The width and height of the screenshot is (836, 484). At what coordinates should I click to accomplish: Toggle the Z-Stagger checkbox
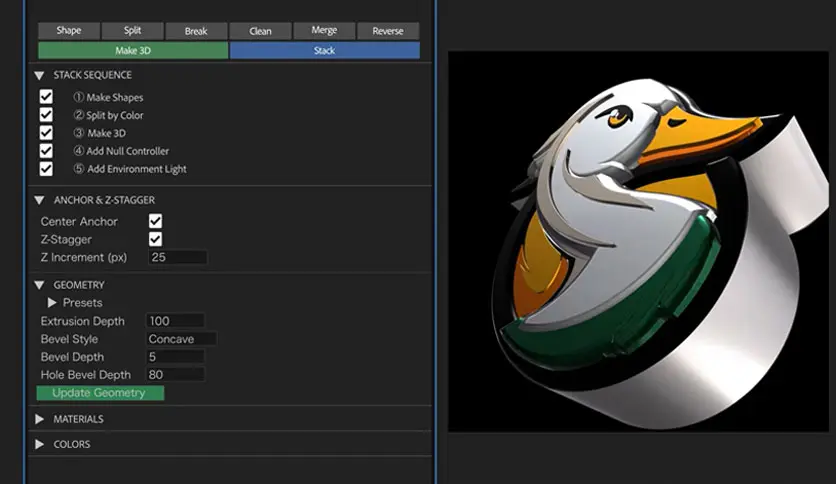click(x=155, y=239)
